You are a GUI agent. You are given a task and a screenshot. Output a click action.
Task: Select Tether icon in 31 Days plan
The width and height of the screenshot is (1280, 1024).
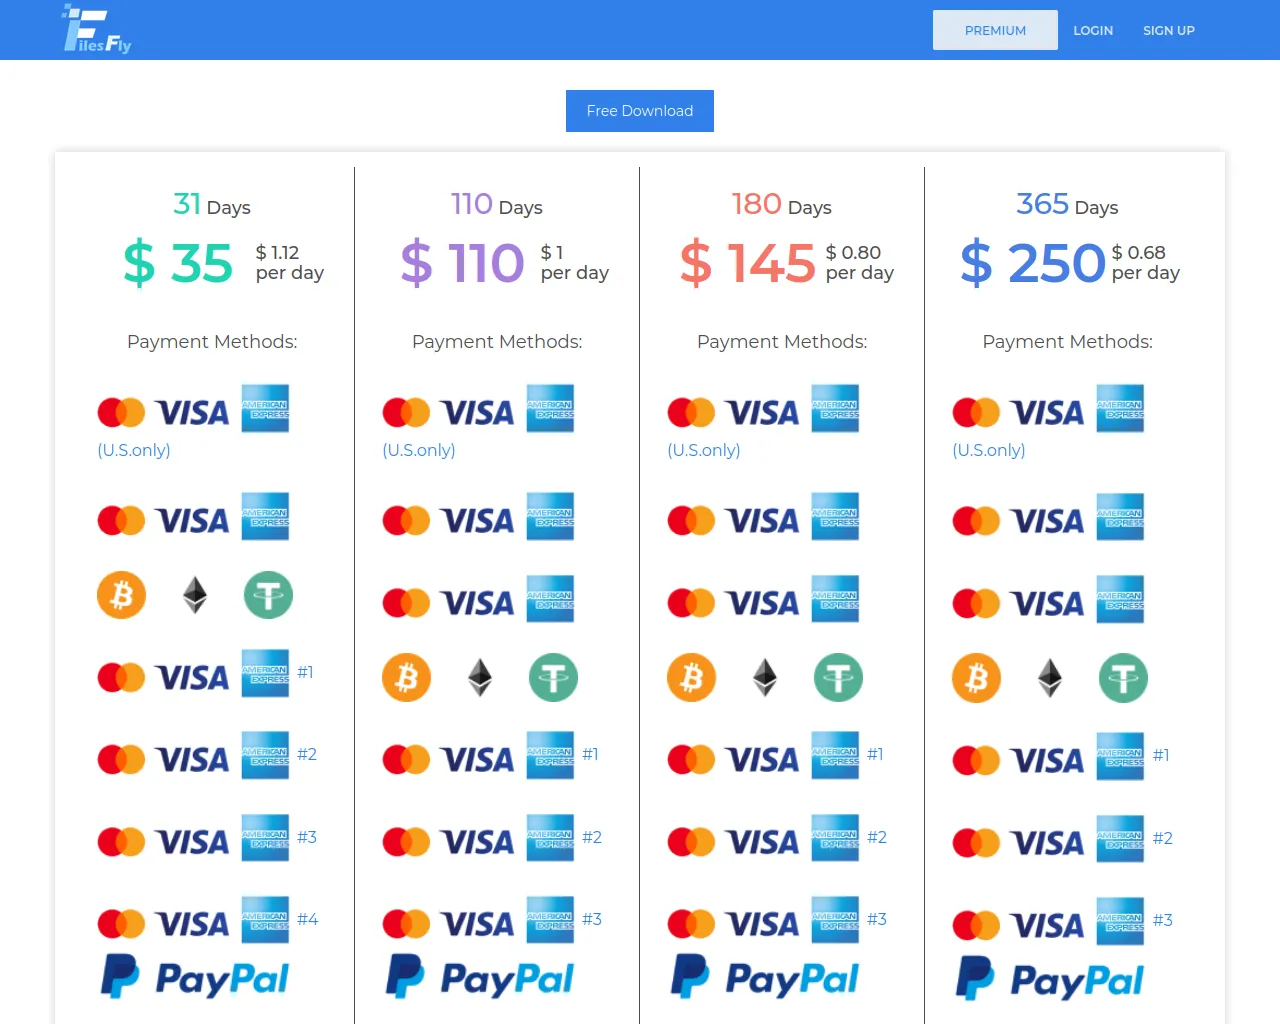pyautogui.click(x=268, y=595)
